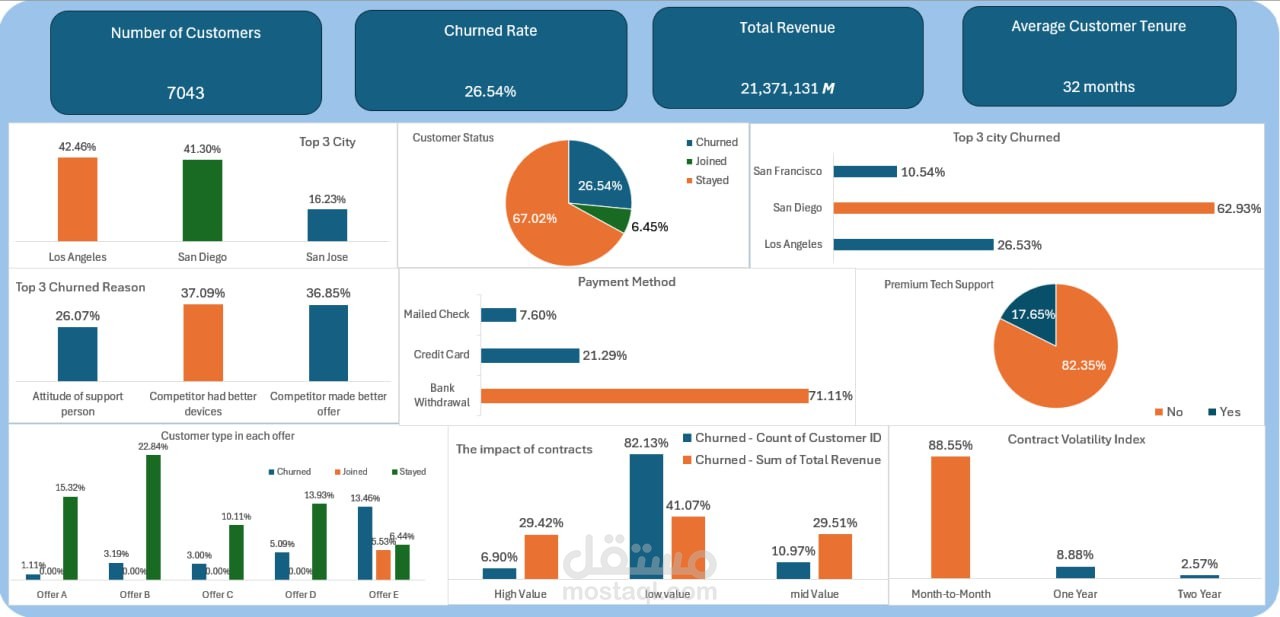The height and width of the screenshot is (617, 1280).
Task: Click the 'Churned - Sum of Total Revenue' legend swatch
Action: coord(687,460)
